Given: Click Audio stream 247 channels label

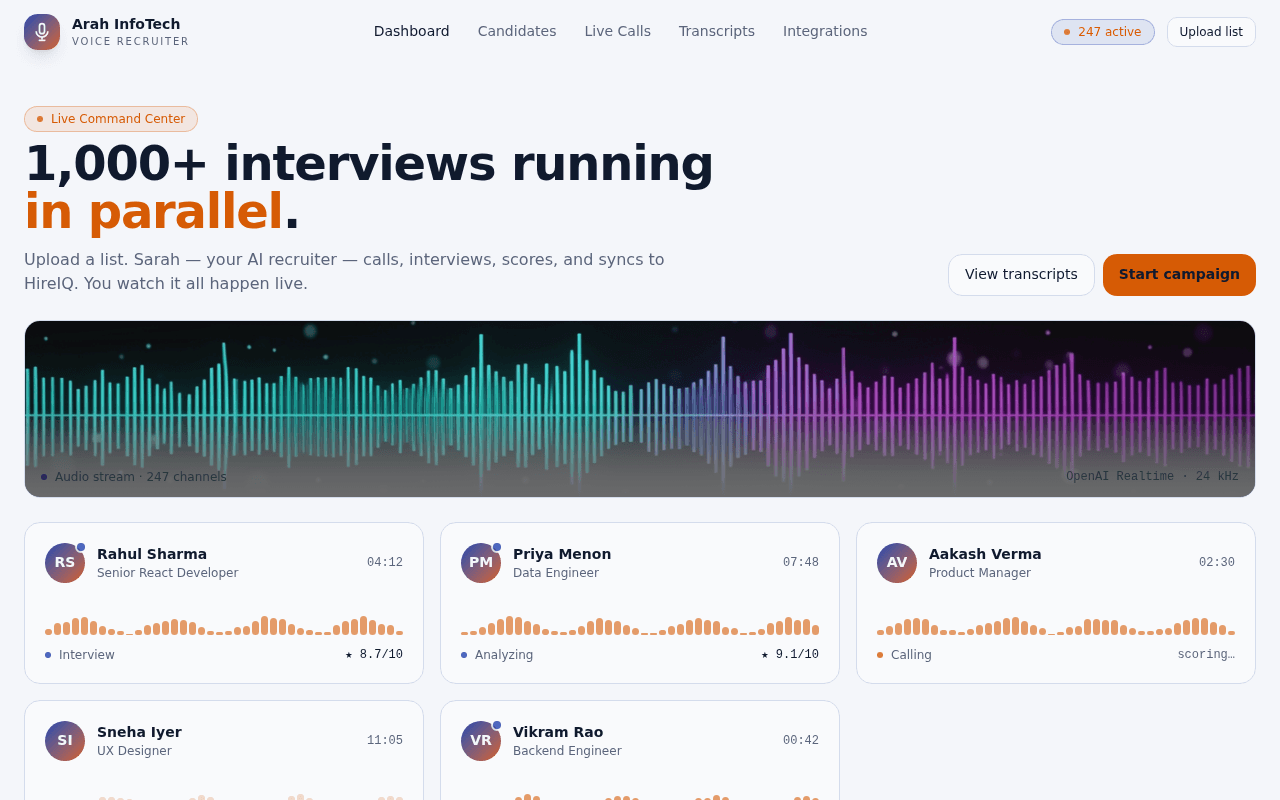Looking at the screenshot, I should point(134,477).
